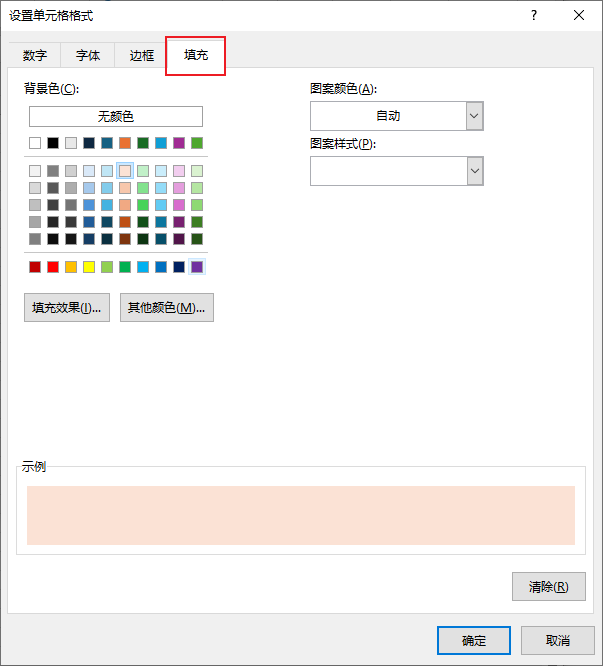Expand the 图案颜色 dropdown arrow
The width and height of the screenshot is (603, 666).
click(475, 116)
